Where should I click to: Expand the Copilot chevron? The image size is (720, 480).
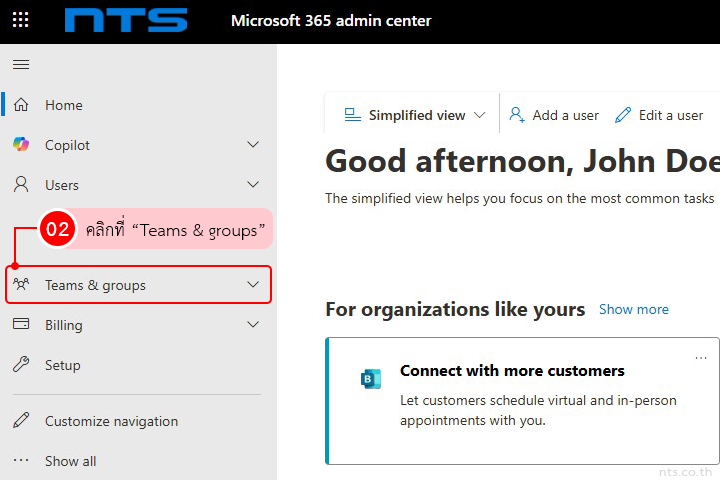253,145
